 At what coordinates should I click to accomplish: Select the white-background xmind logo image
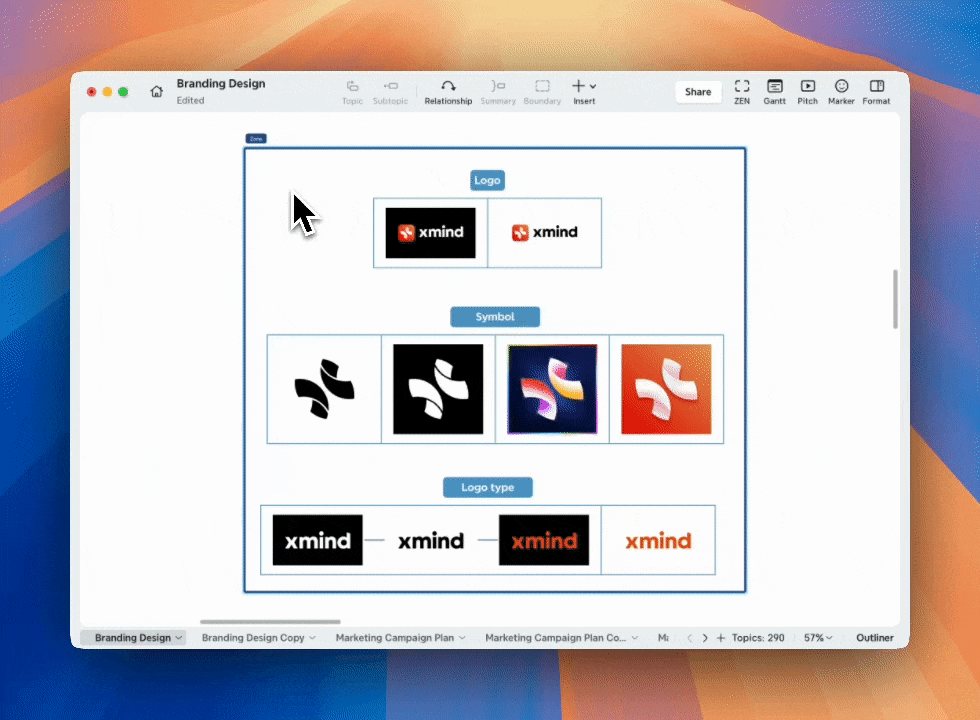click(x=544, y=233)
